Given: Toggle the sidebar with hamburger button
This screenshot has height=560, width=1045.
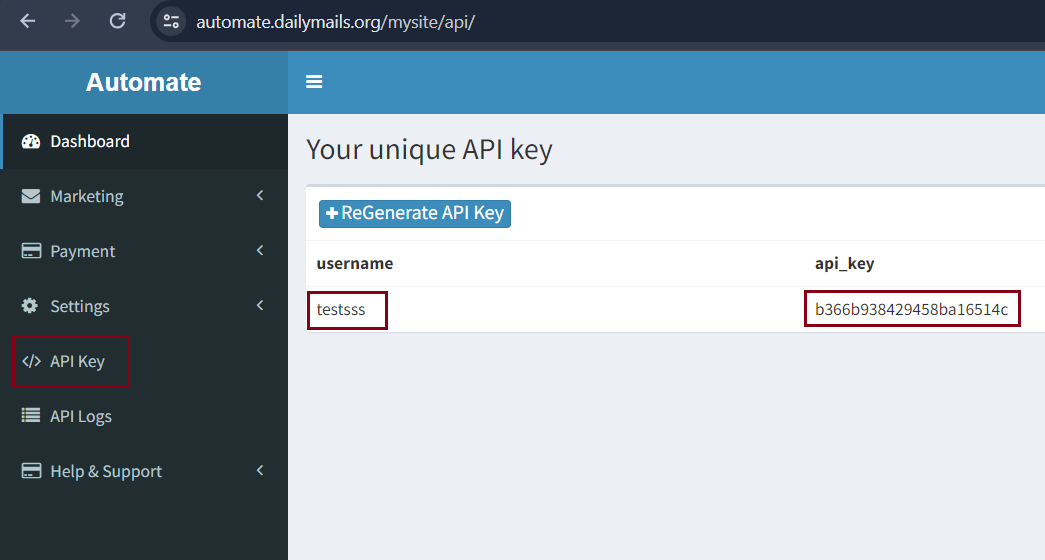Looking at the screenshot, I should click(314, 82).
